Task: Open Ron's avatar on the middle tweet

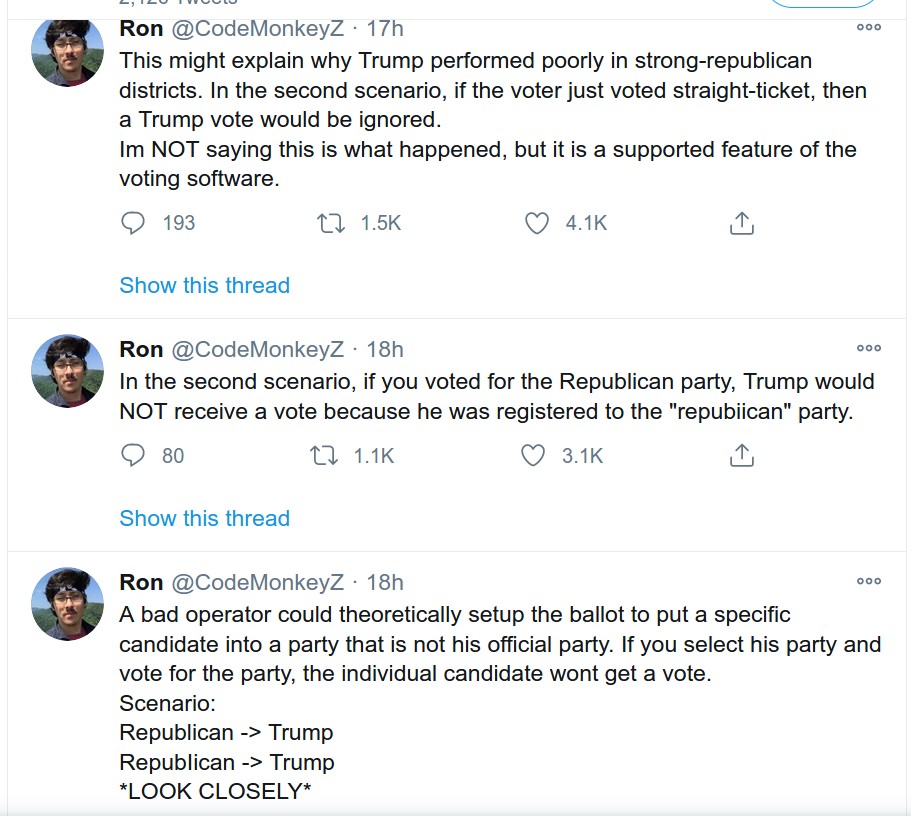Action: coord(67,371)
